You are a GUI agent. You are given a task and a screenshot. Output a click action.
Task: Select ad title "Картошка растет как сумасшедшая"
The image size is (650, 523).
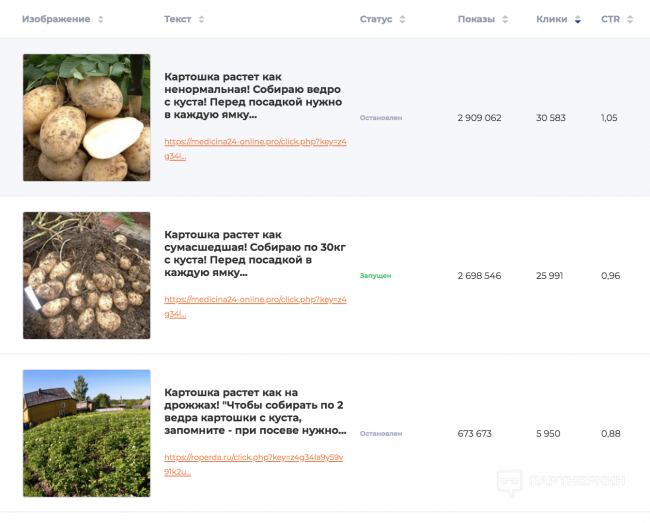coord(254,253)
